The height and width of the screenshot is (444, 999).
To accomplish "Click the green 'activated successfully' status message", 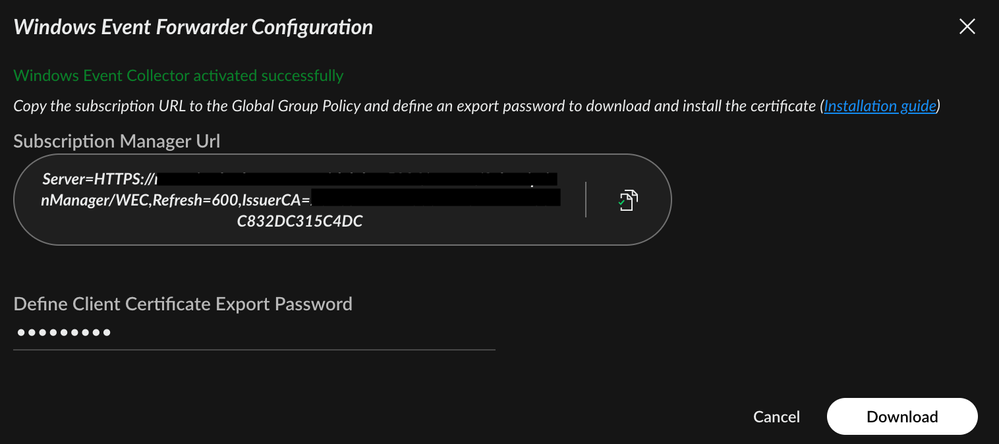I will pyautogui.click(x=178, y=75).
